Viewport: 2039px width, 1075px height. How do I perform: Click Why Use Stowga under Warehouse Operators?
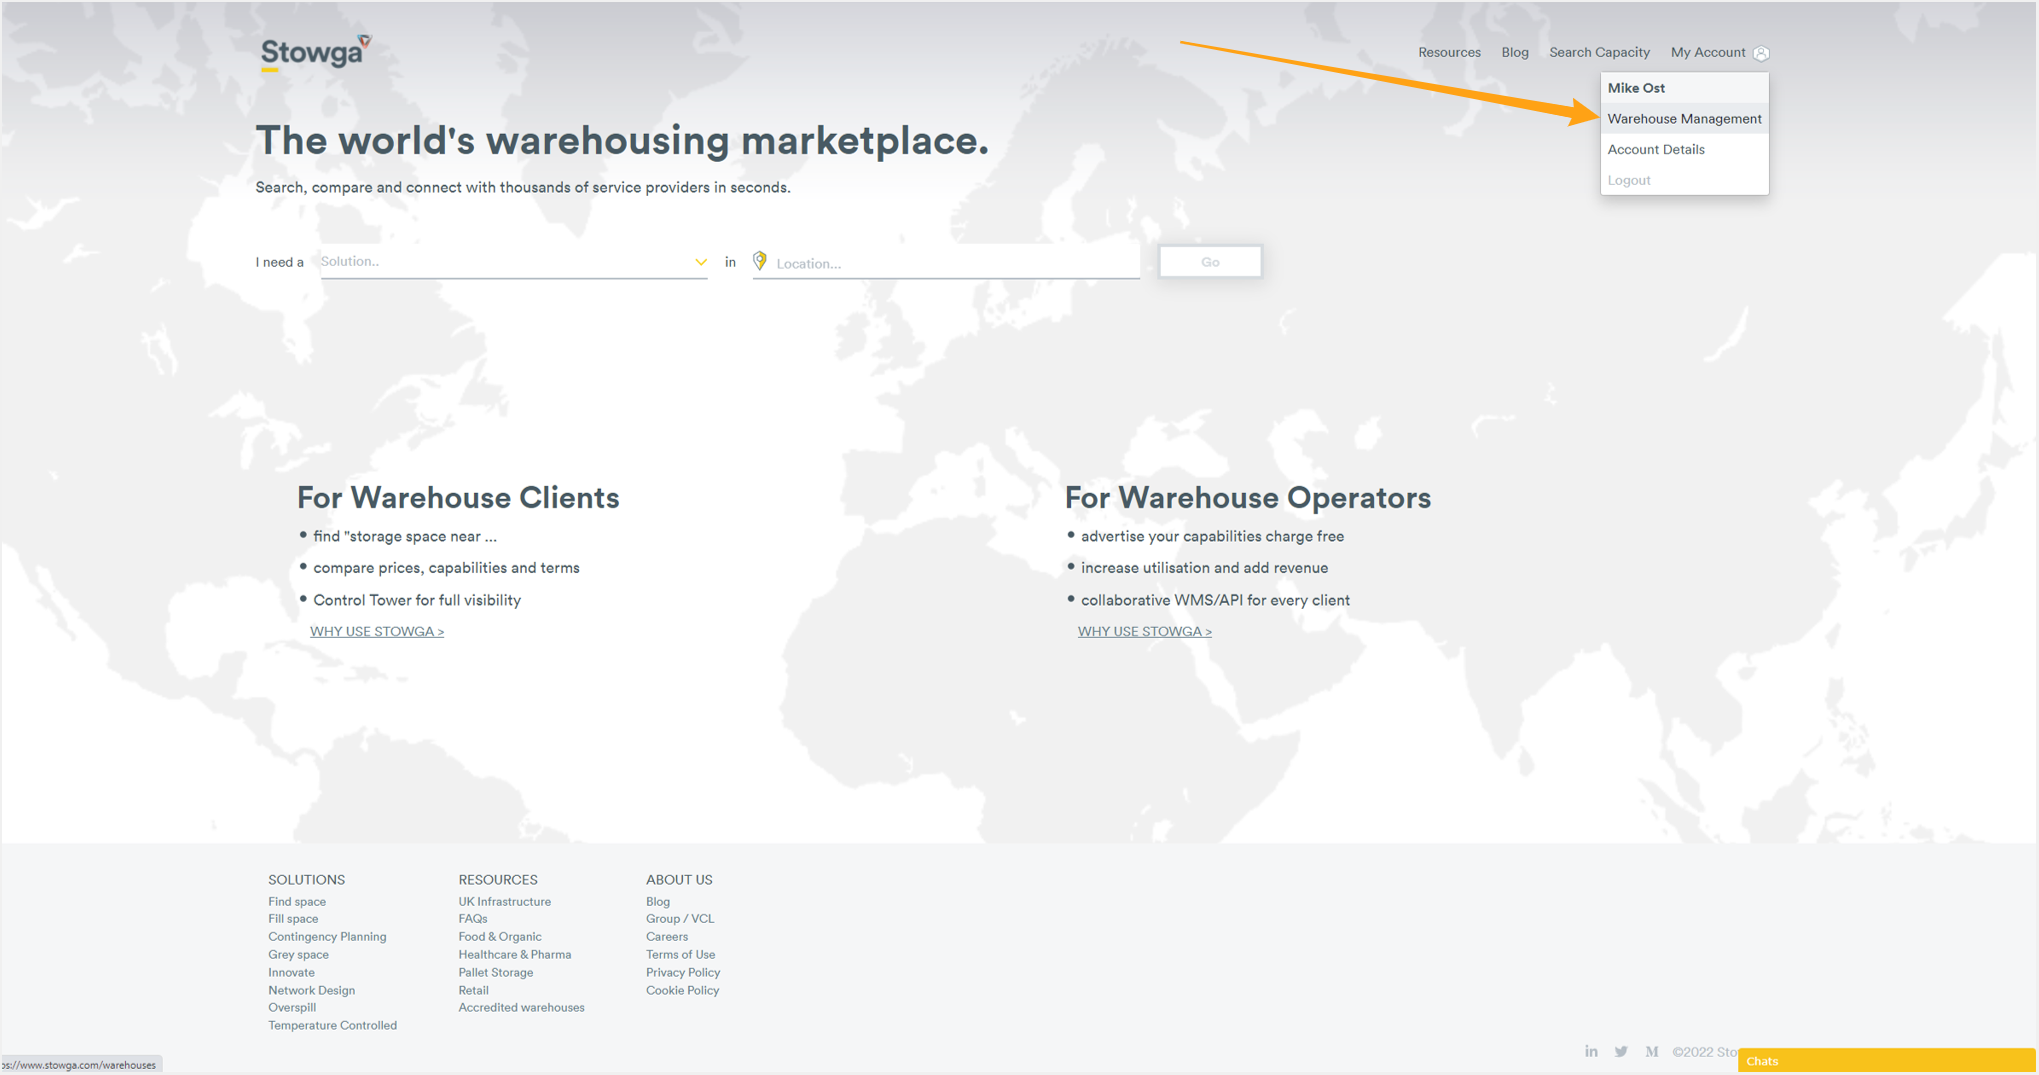(1145, 631)
